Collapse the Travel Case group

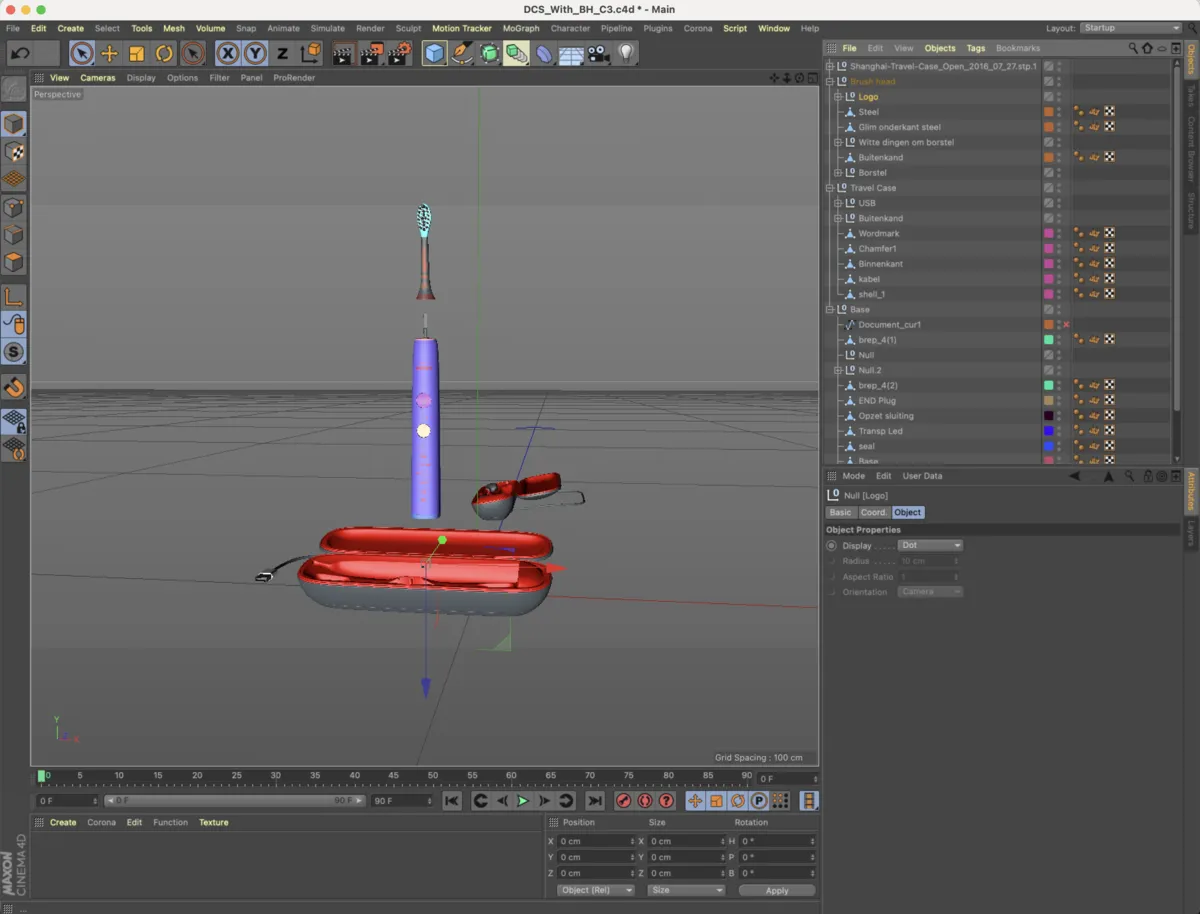[x=830, y=188]
